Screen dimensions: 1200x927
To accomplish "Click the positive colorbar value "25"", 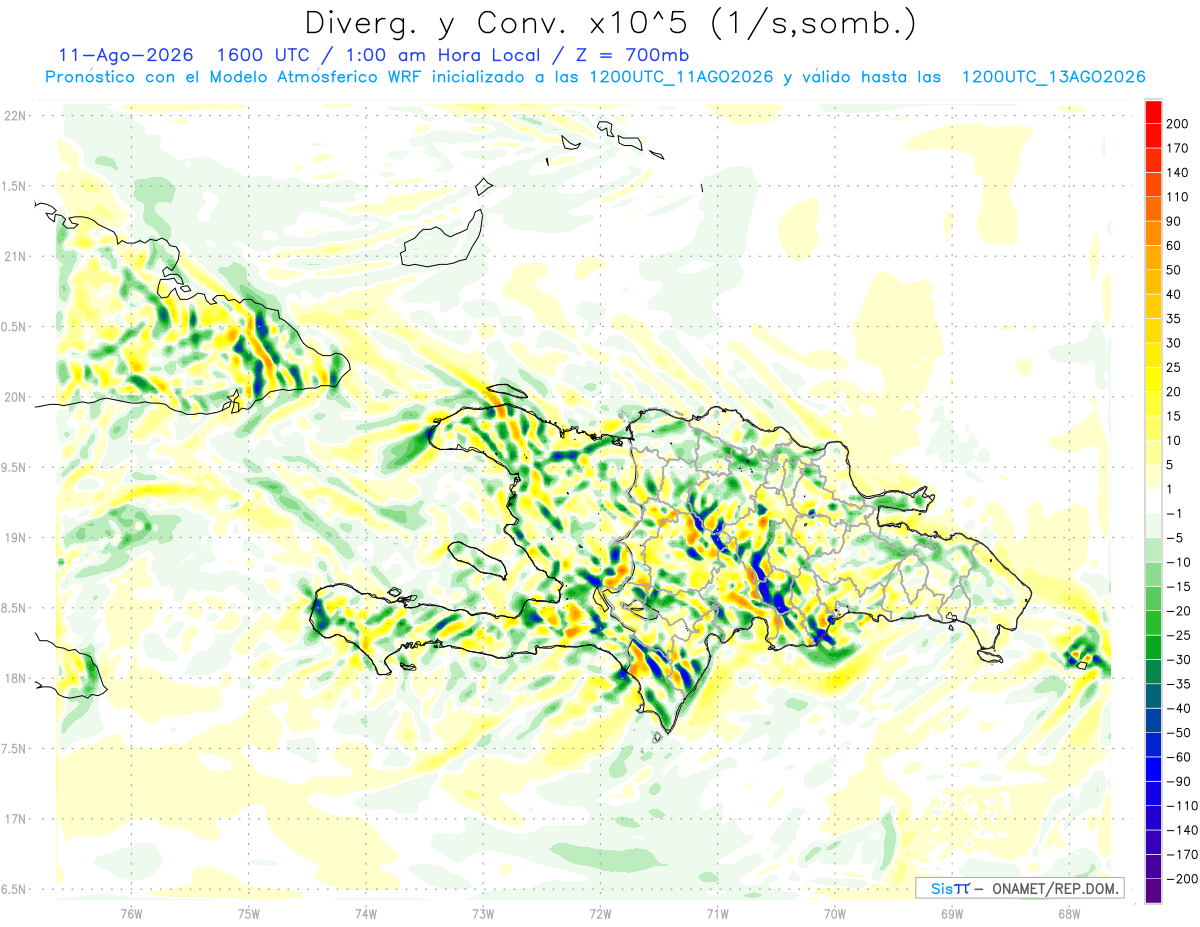I will [x=1174, y=368].
